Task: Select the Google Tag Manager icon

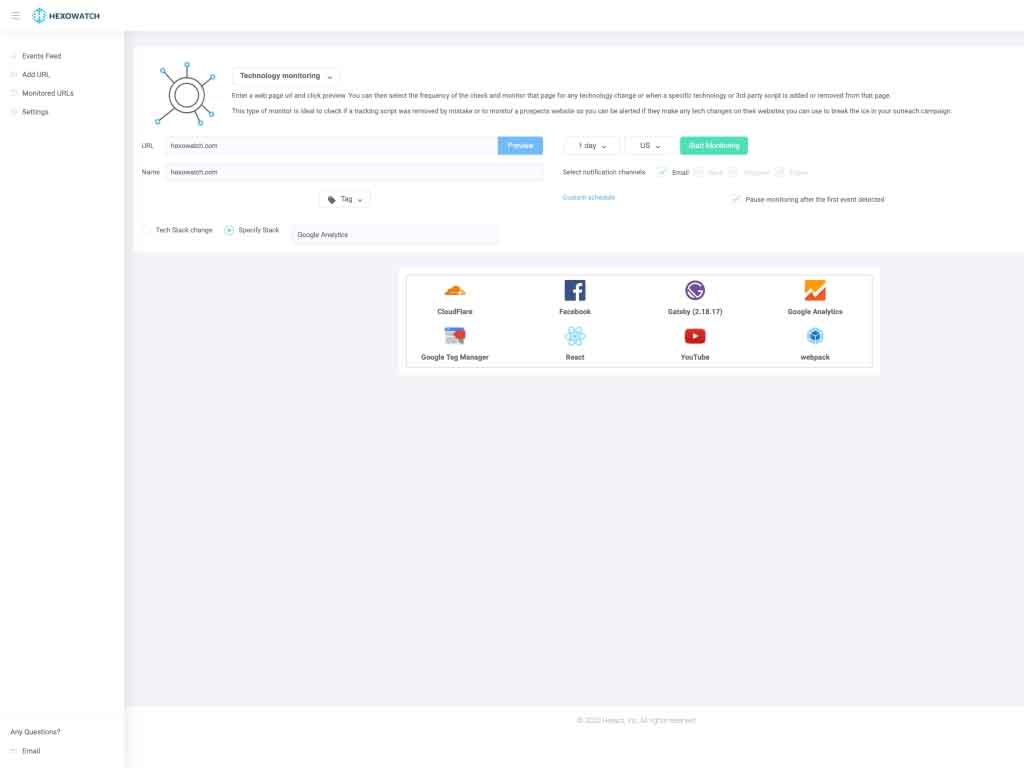Action: point(455,336)
